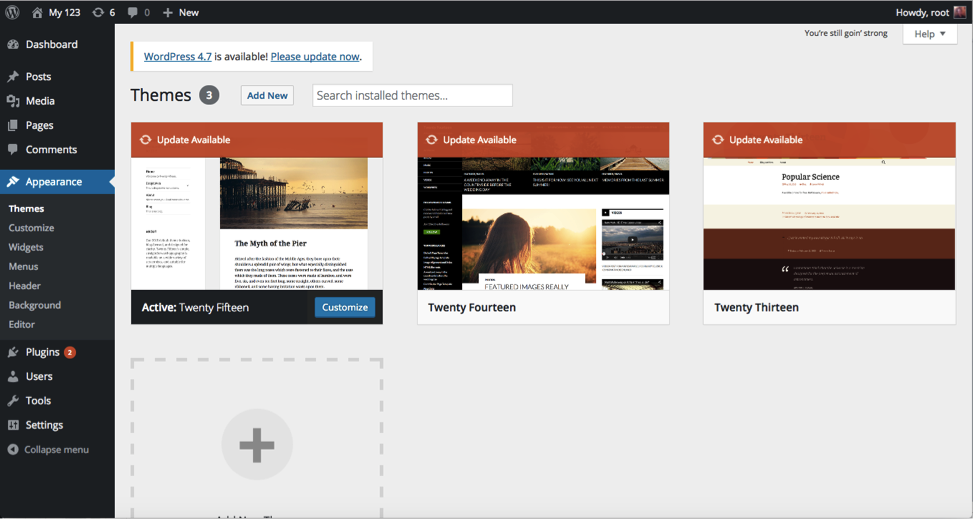Open the comments bubble icon showing 0
The width and height of the screenshot is (973, 519).
(x=132, y=12)
